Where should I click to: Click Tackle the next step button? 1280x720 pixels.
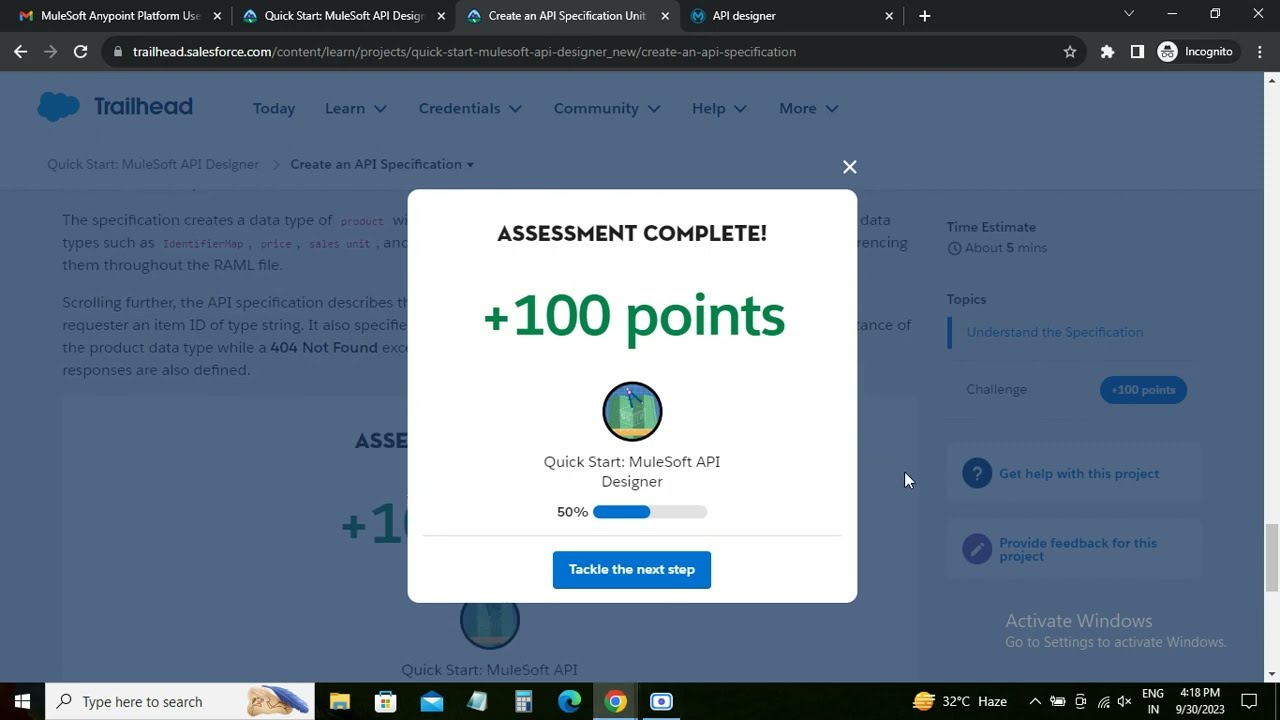(632, 570)
